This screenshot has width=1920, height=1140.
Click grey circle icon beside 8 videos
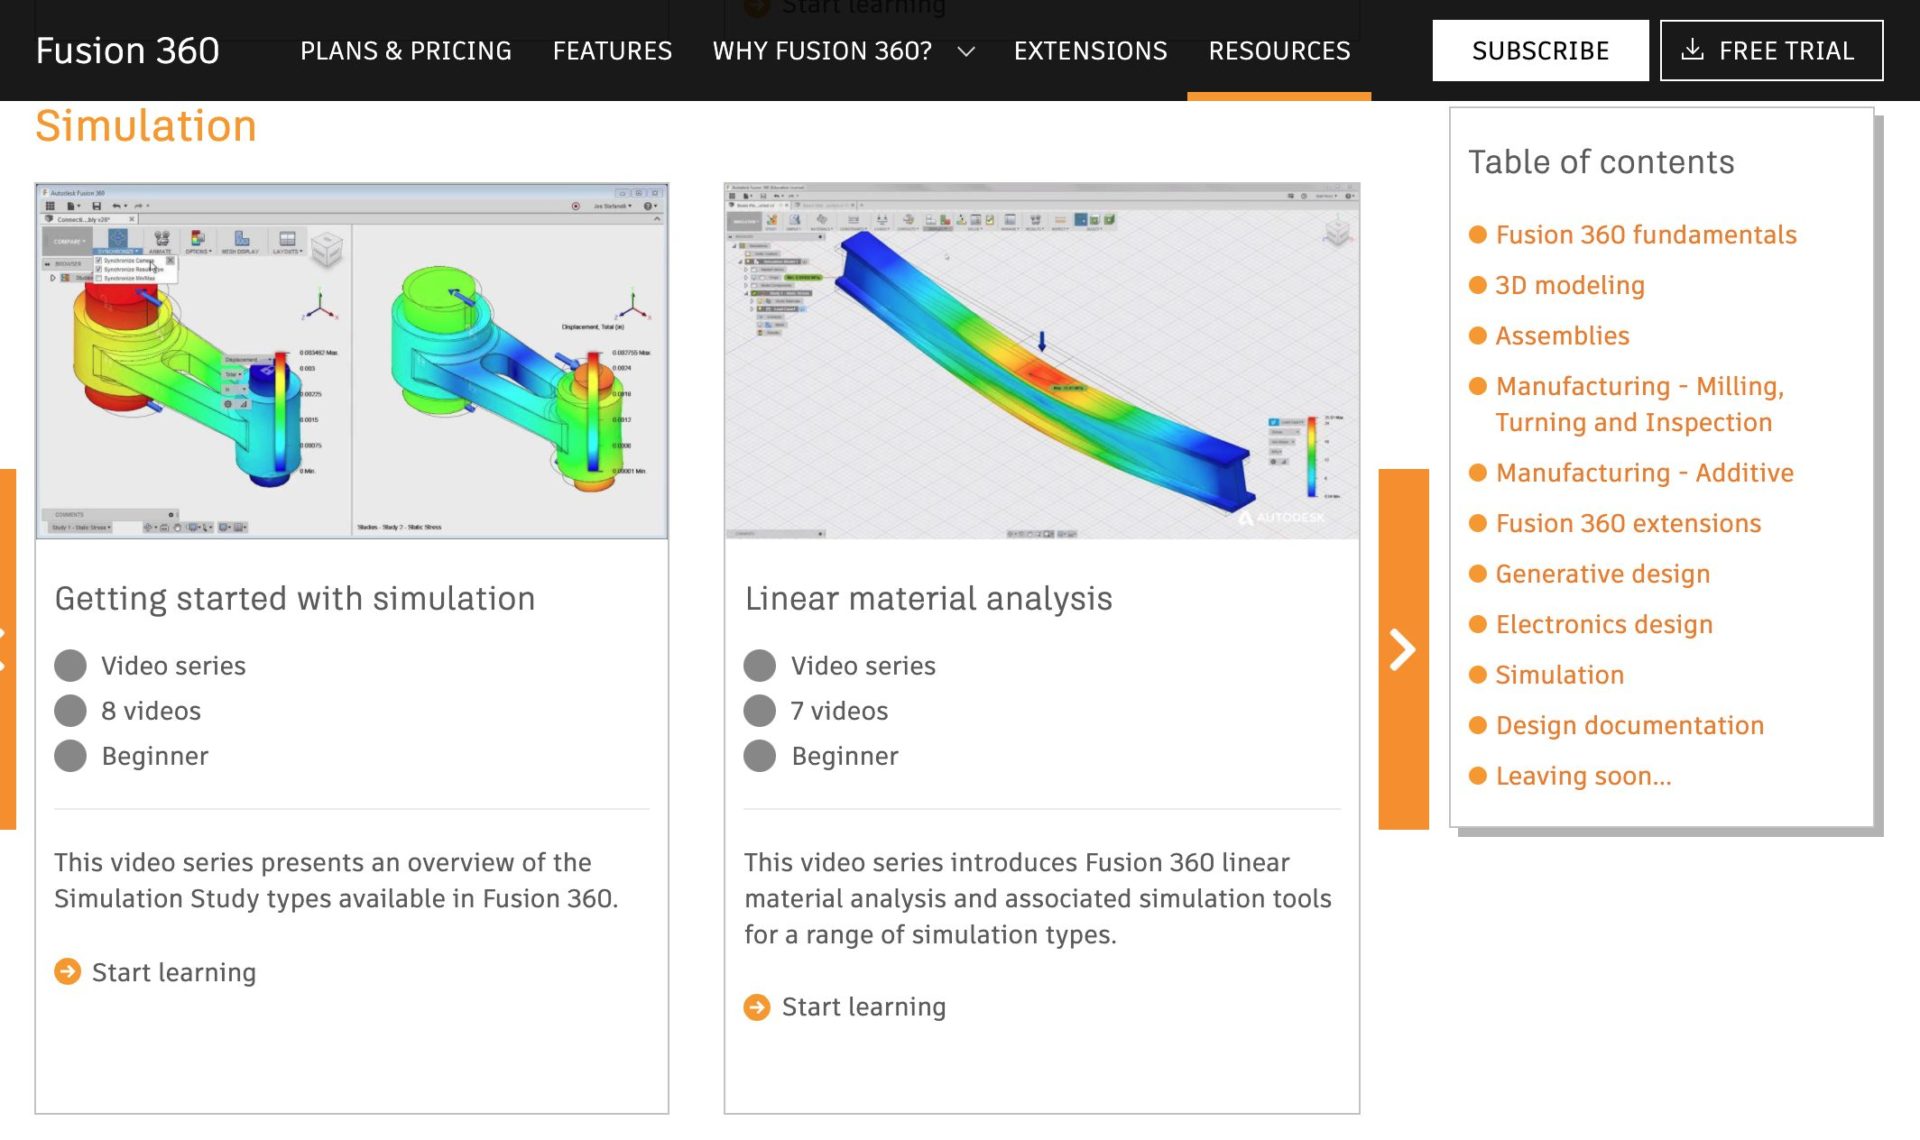(70, 711)
